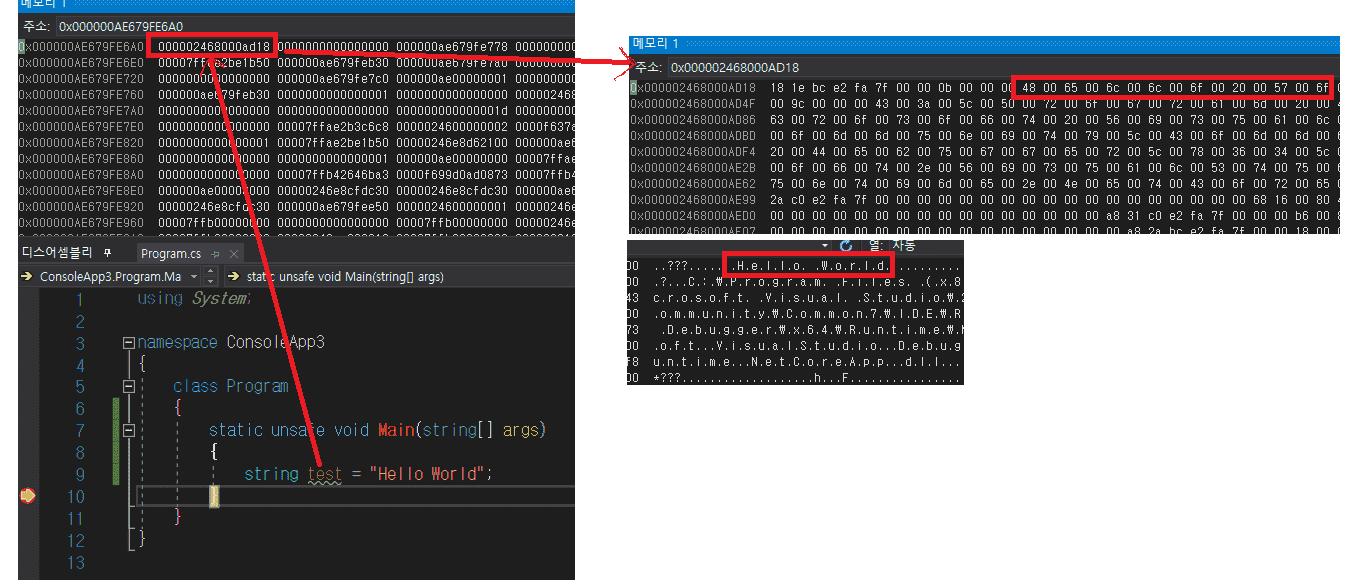The height and width of the screenshot is (584, 1366).
Task: Click ASCII text c.r.o.s.o.f.t. .V.i.s.u.a.l.
Action: point(746,298)
